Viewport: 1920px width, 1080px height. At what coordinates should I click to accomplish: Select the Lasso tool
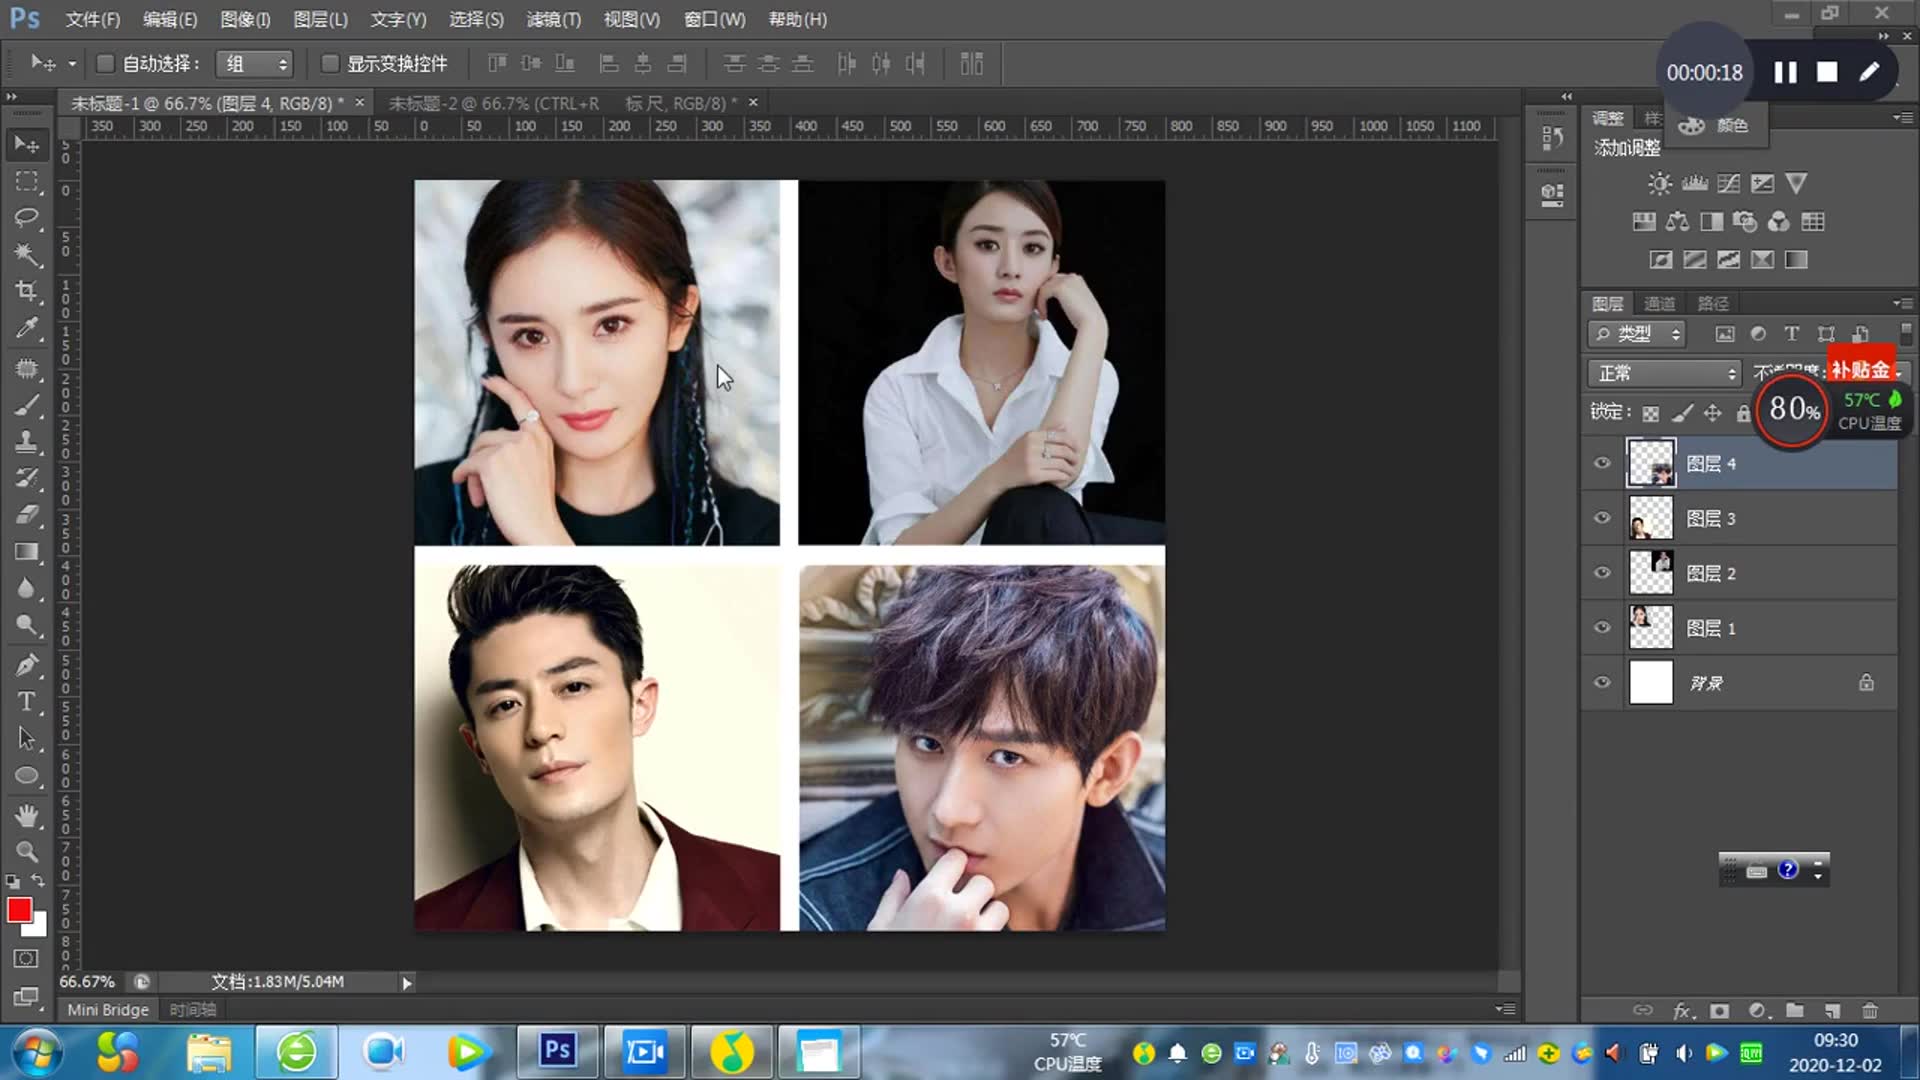pyautogui.click(x=27, y=218)
